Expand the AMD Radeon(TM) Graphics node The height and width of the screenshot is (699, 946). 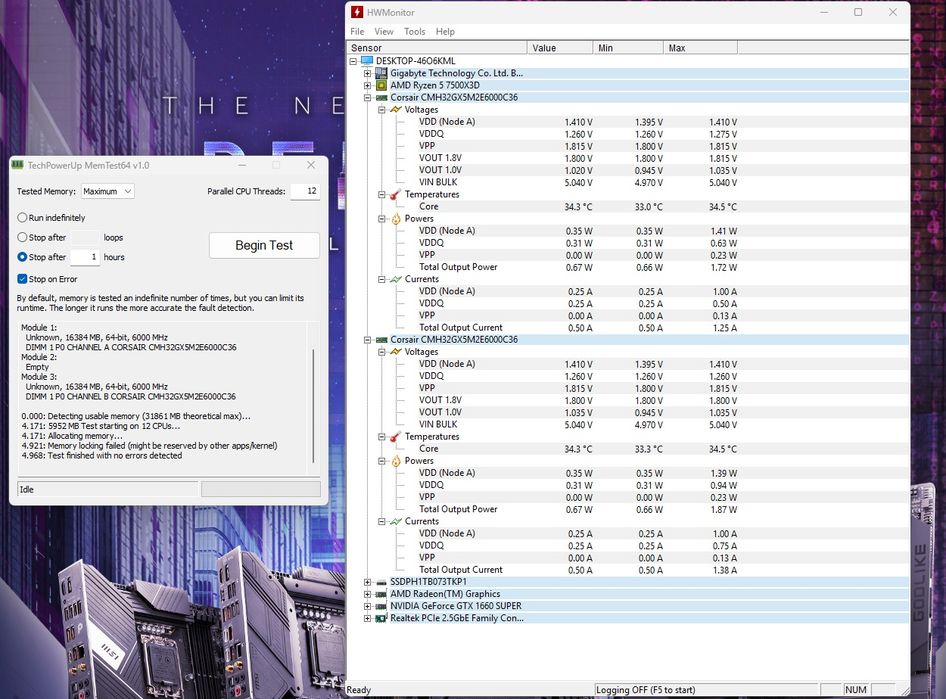367,594
